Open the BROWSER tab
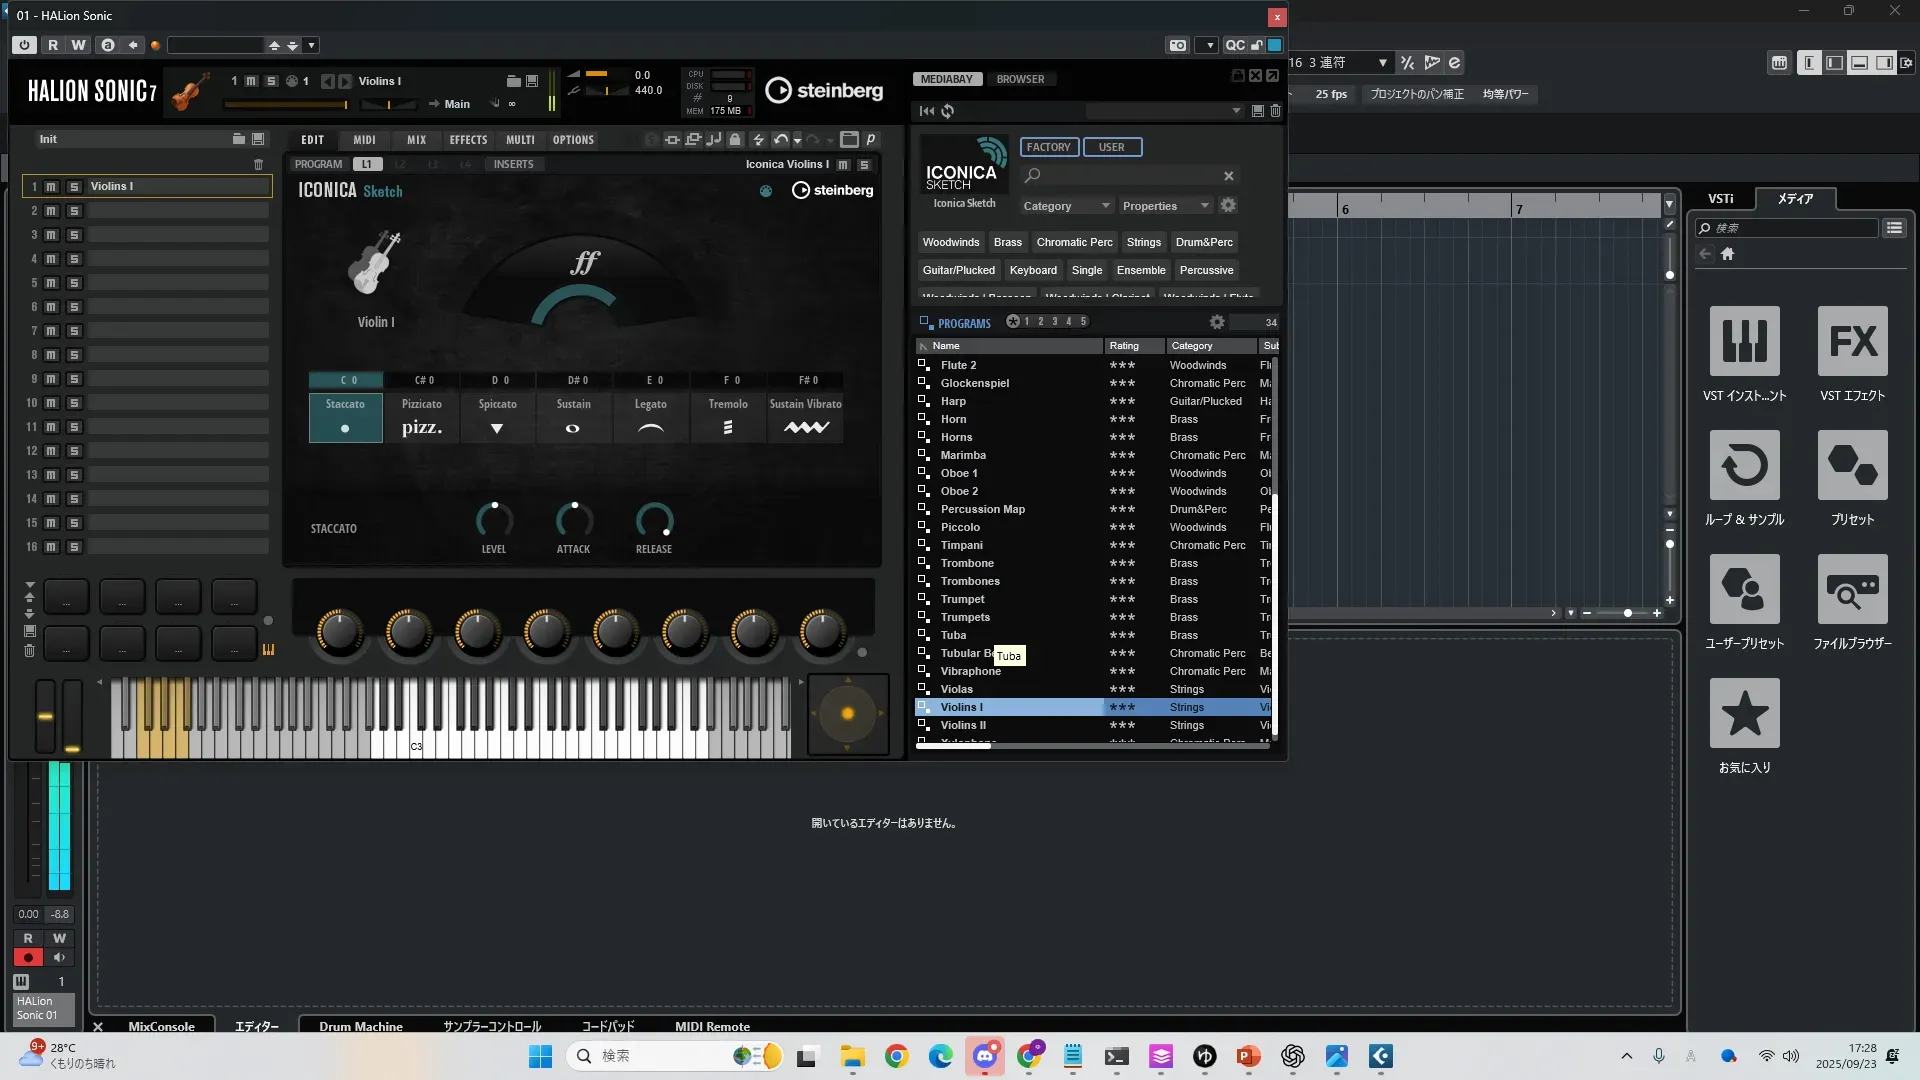The height and width of the screenshot is (1080, 1920). click(x=1020, y=79)
